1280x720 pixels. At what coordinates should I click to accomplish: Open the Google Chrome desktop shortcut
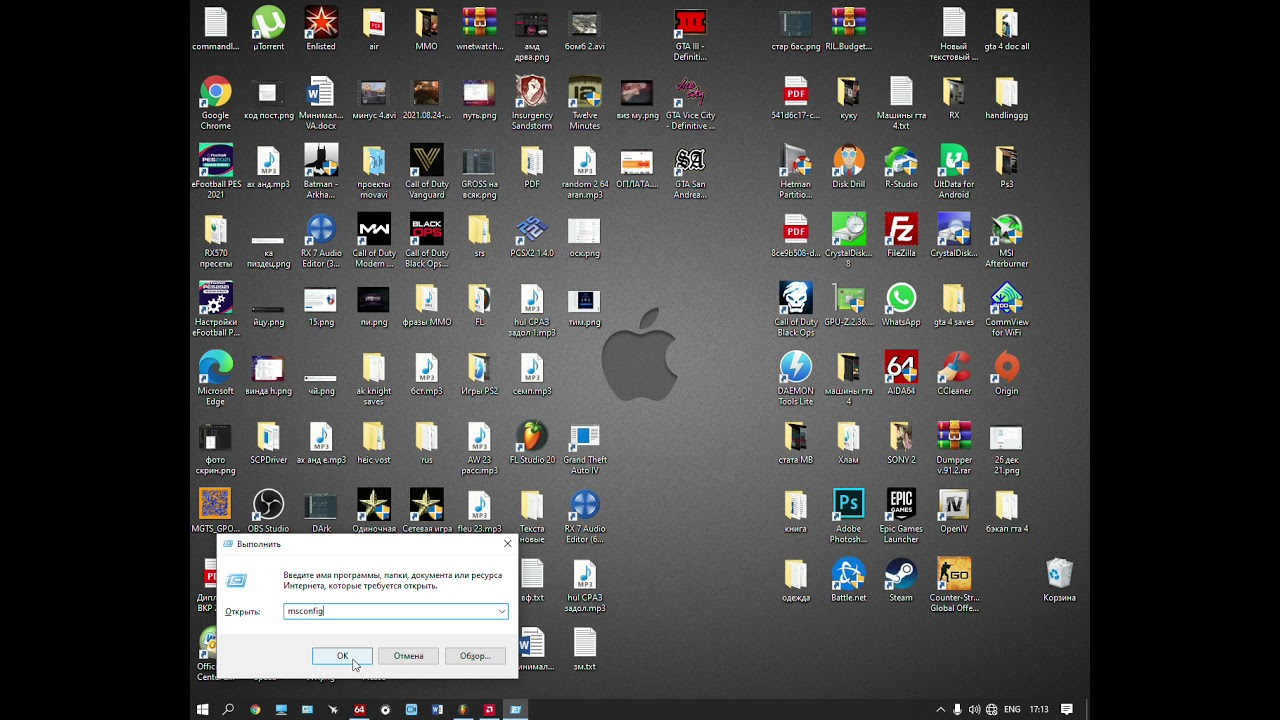point(215,103)
